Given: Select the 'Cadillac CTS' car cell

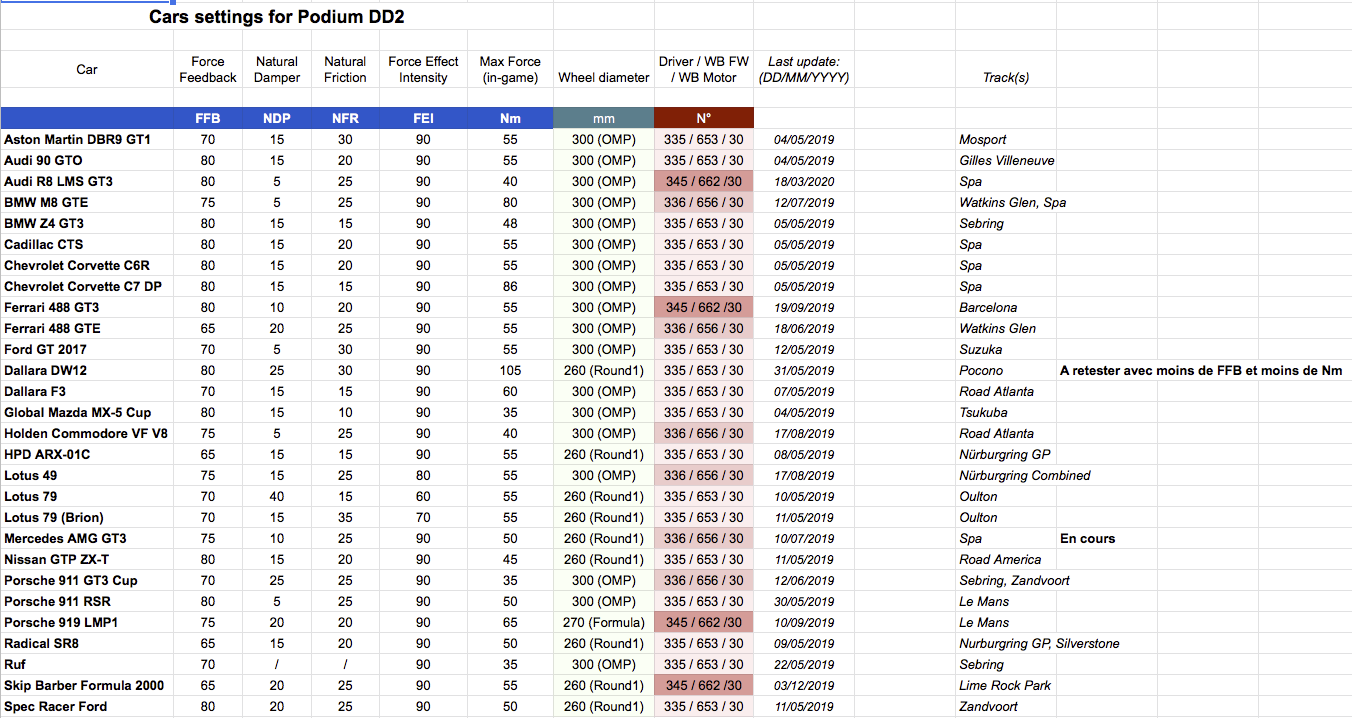Looking at the screenshot, I should point(87,244).
